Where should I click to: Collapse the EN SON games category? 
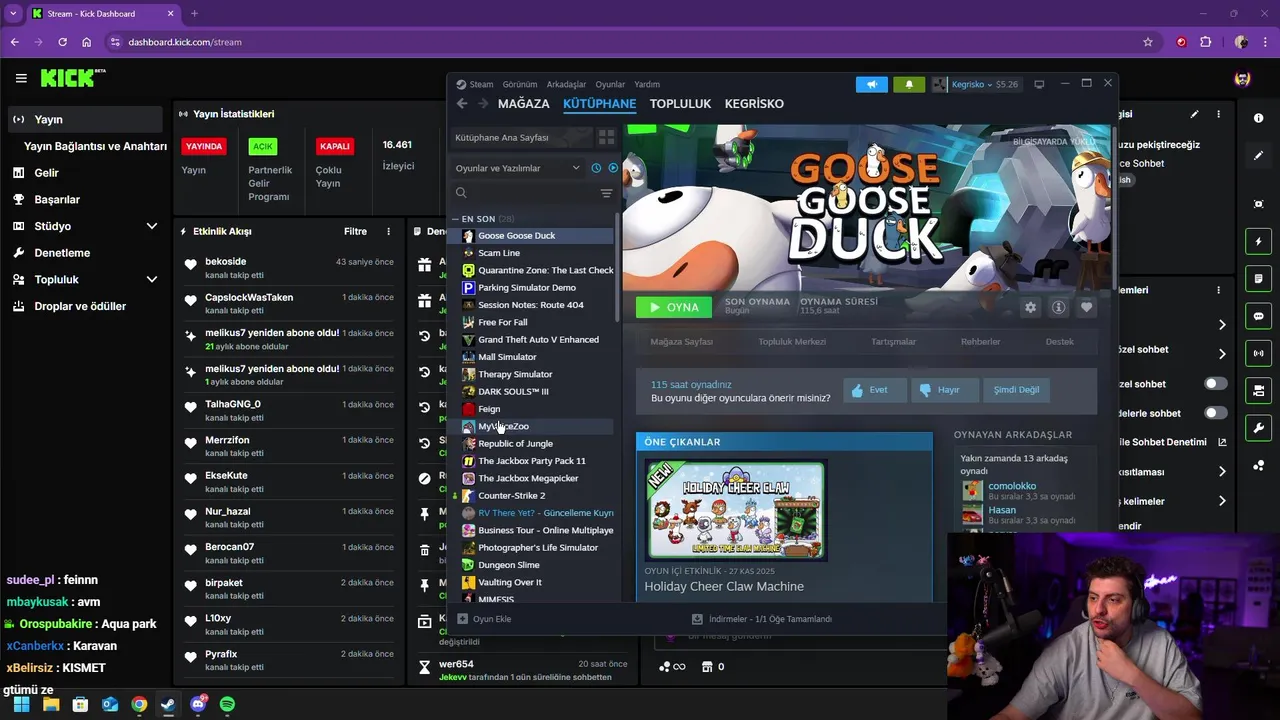click(456, 219)
